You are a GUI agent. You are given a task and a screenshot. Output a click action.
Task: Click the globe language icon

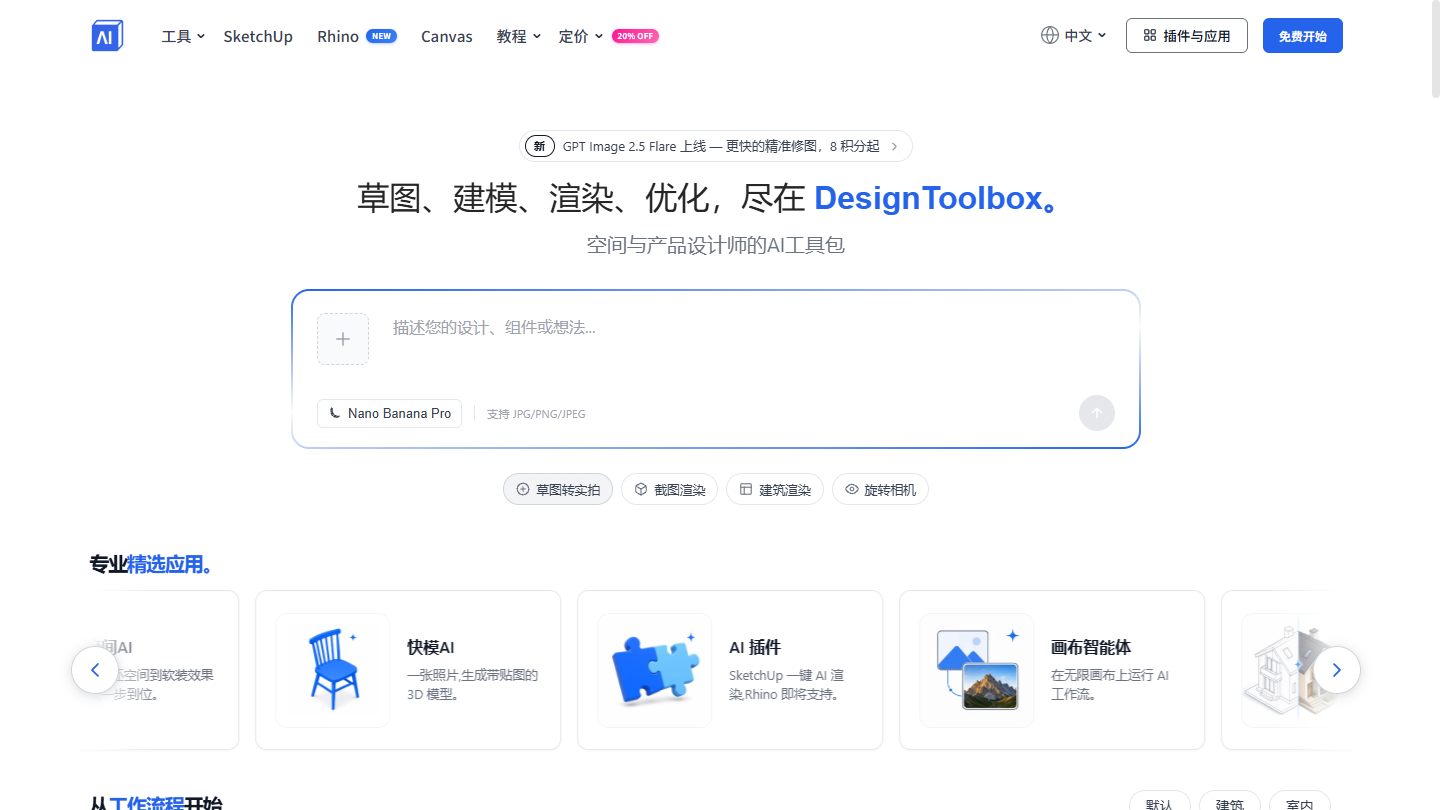1049,35
